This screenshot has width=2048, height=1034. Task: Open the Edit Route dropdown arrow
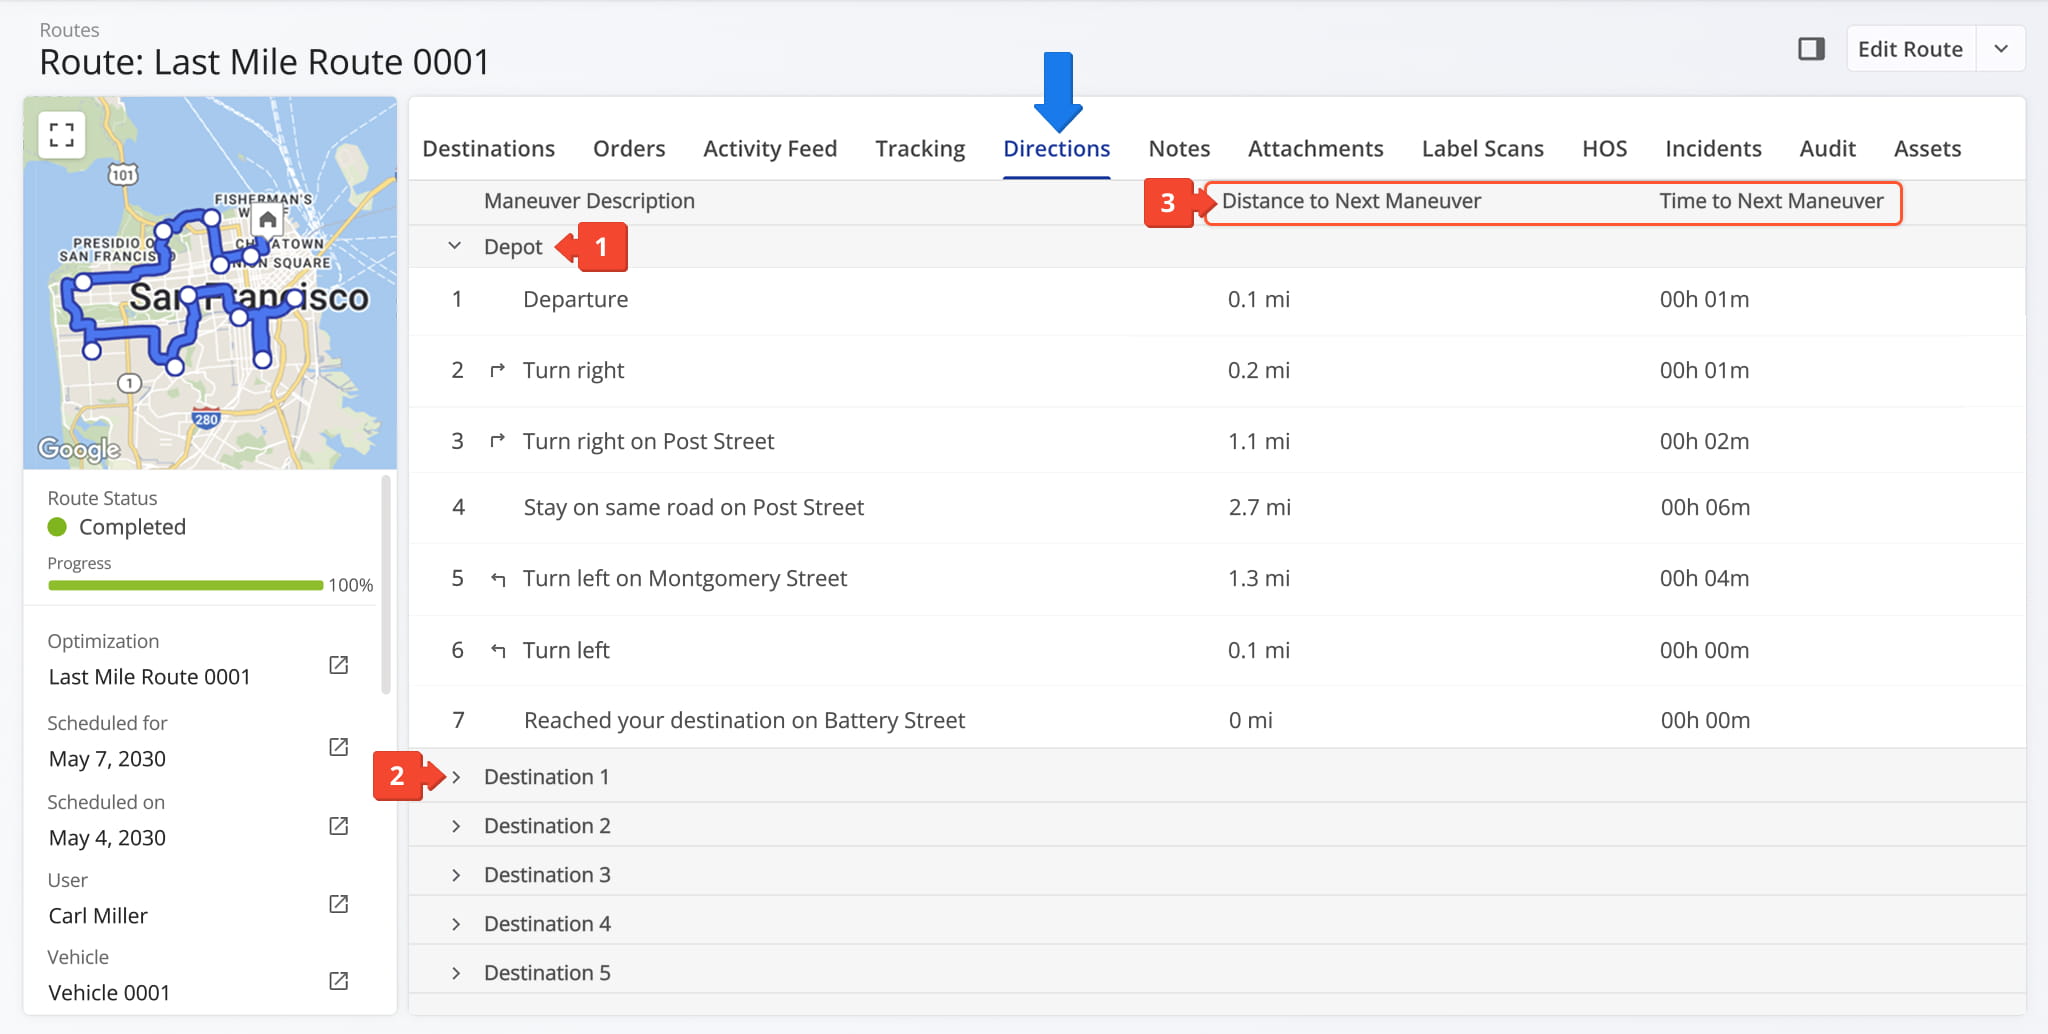[x=2001, y=49]
